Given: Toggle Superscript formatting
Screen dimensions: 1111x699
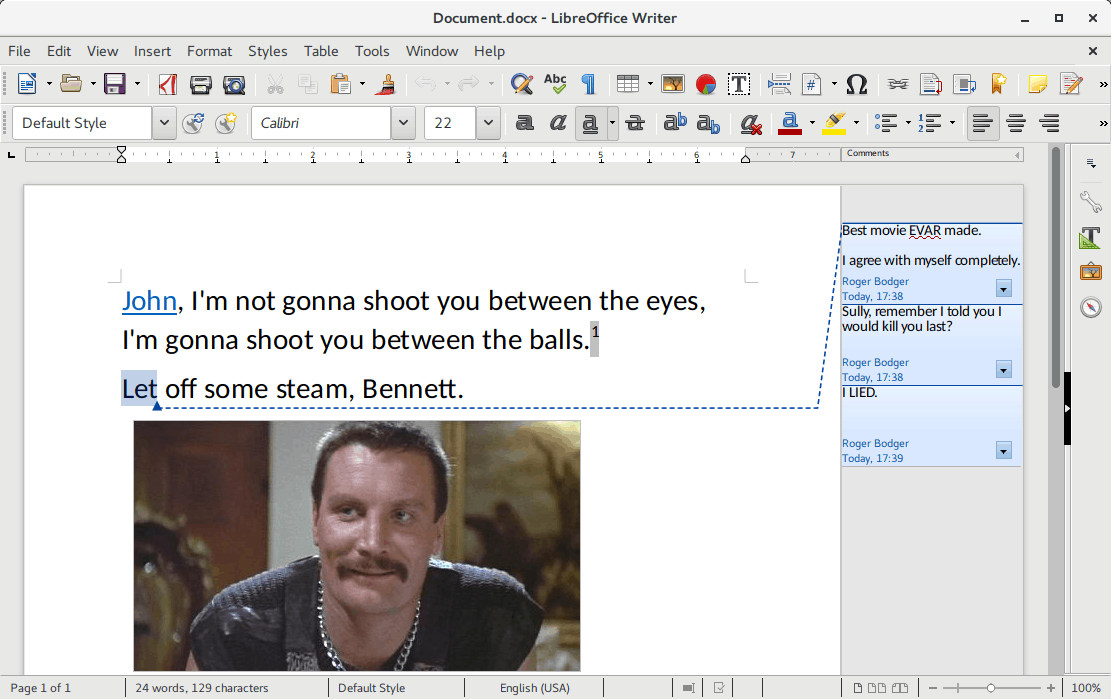Looking at the screenshot, I should pyautogui.click(x=675, y=123).
